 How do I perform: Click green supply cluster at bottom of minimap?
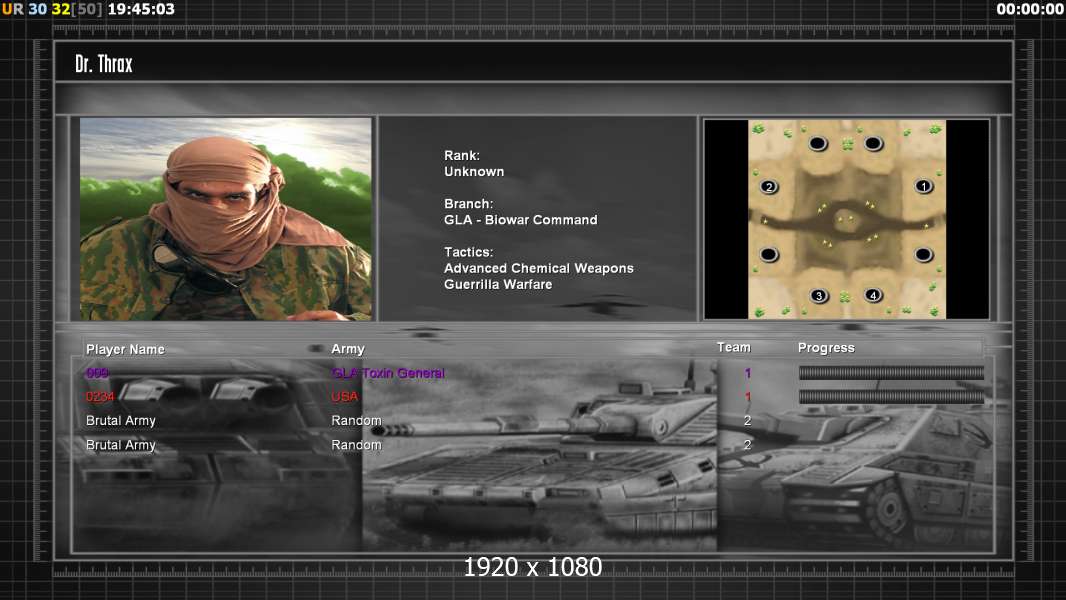[845, 297]
